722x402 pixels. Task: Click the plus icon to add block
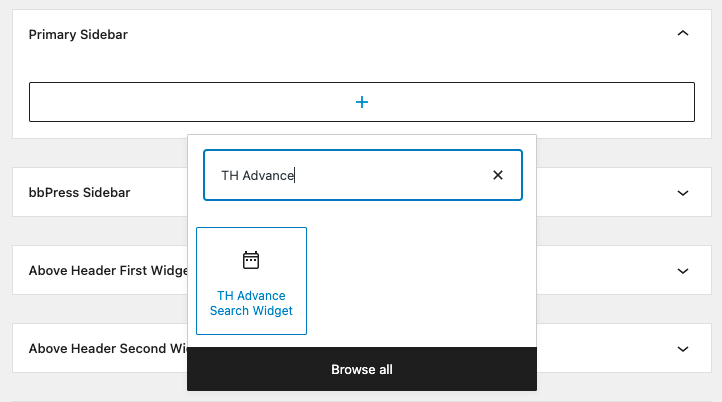362,102
